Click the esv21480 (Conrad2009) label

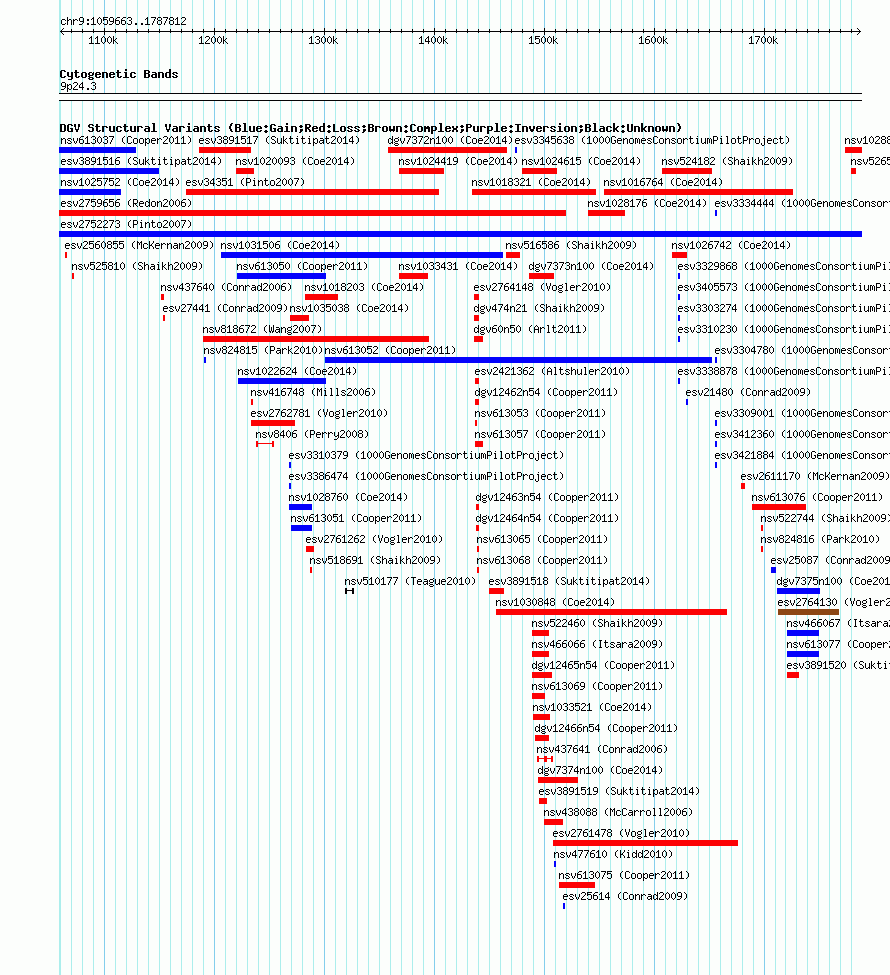(x=748, y=392)
